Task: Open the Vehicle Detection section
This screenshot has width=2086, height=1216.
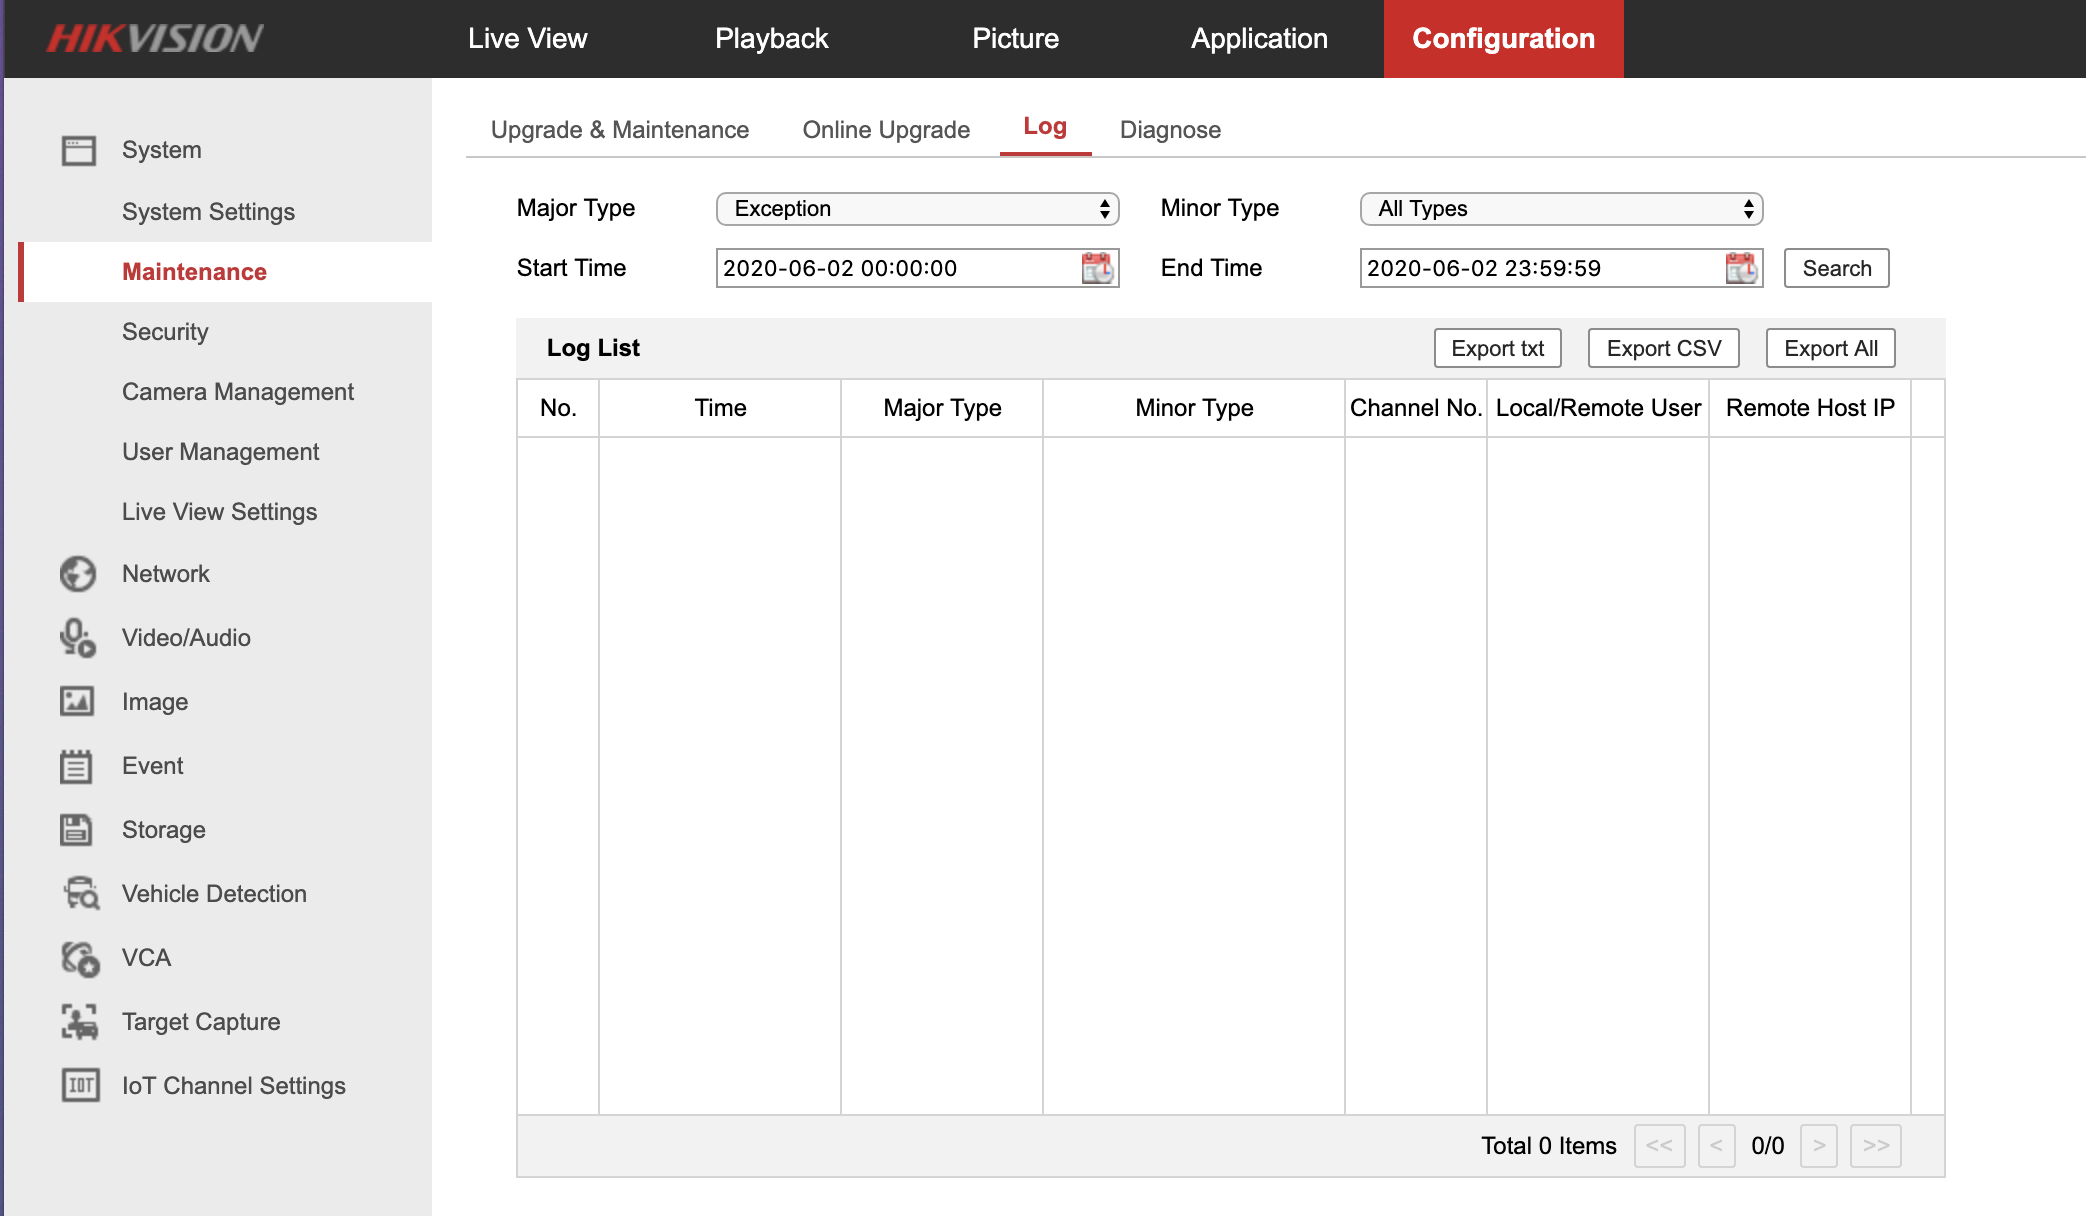Action: 214,893
